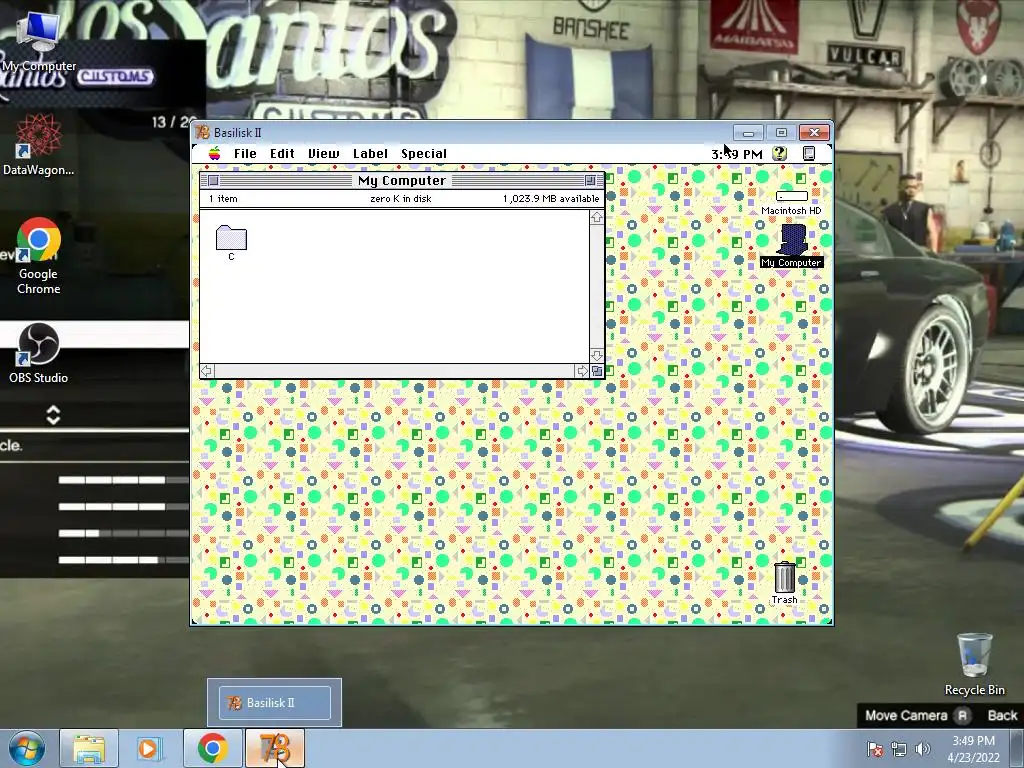Maximize the Basilisk II window
This screenshot has width=1024, height=768.
click(781, 133)
